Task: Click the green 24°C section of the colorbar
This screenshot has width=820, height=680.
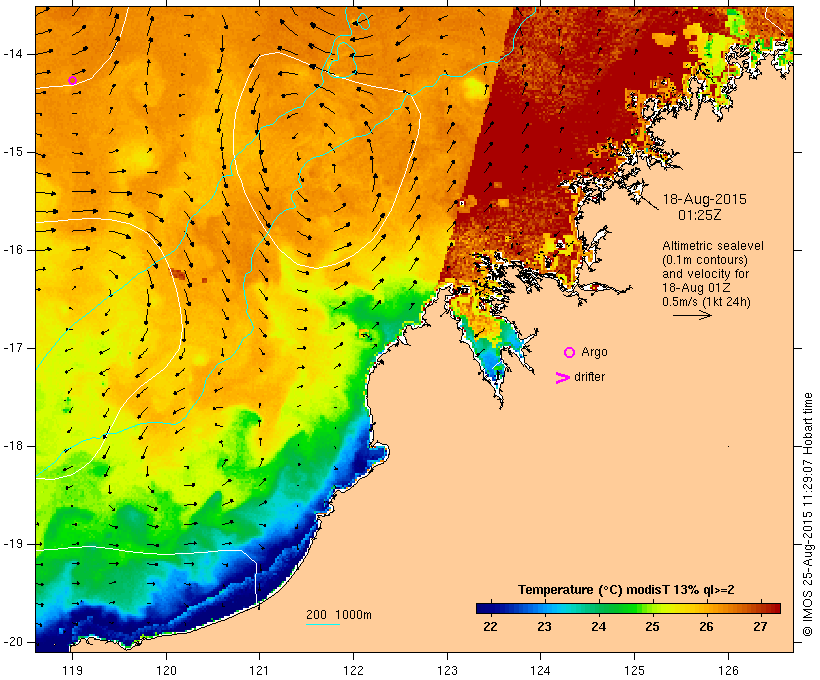Action: coord(598,608)
